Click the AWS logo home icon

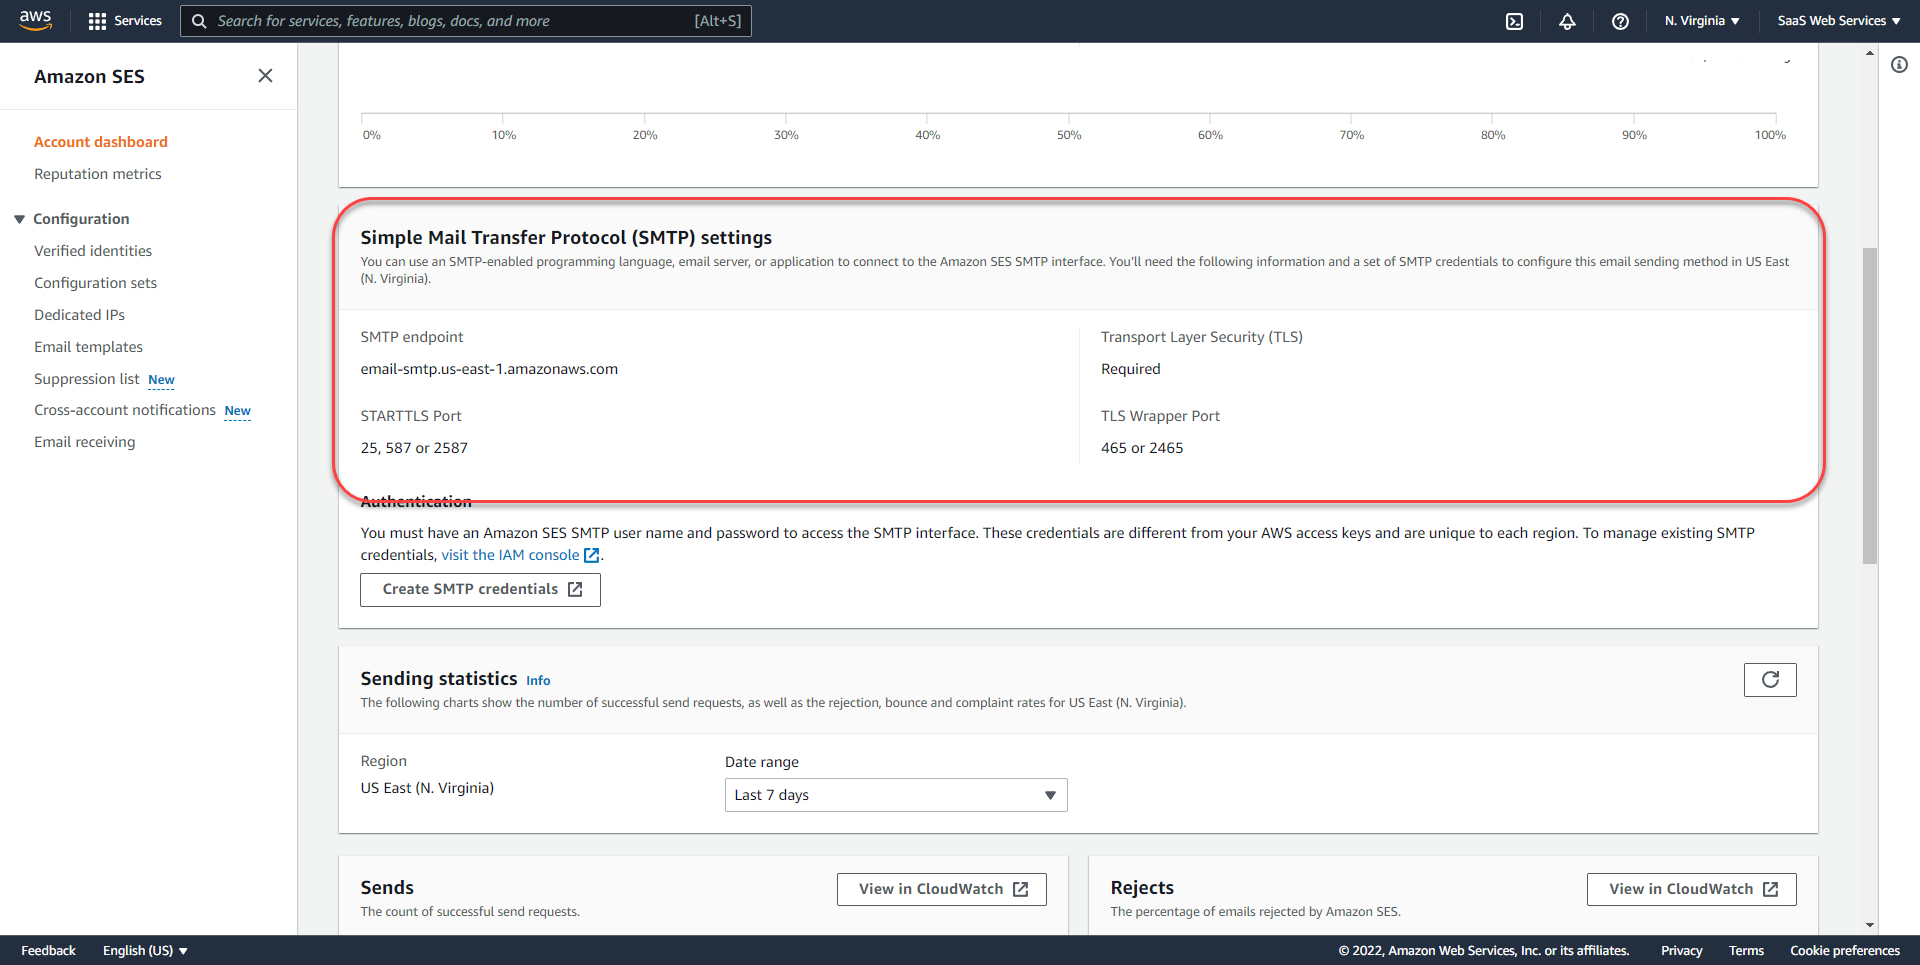point(36,20)
